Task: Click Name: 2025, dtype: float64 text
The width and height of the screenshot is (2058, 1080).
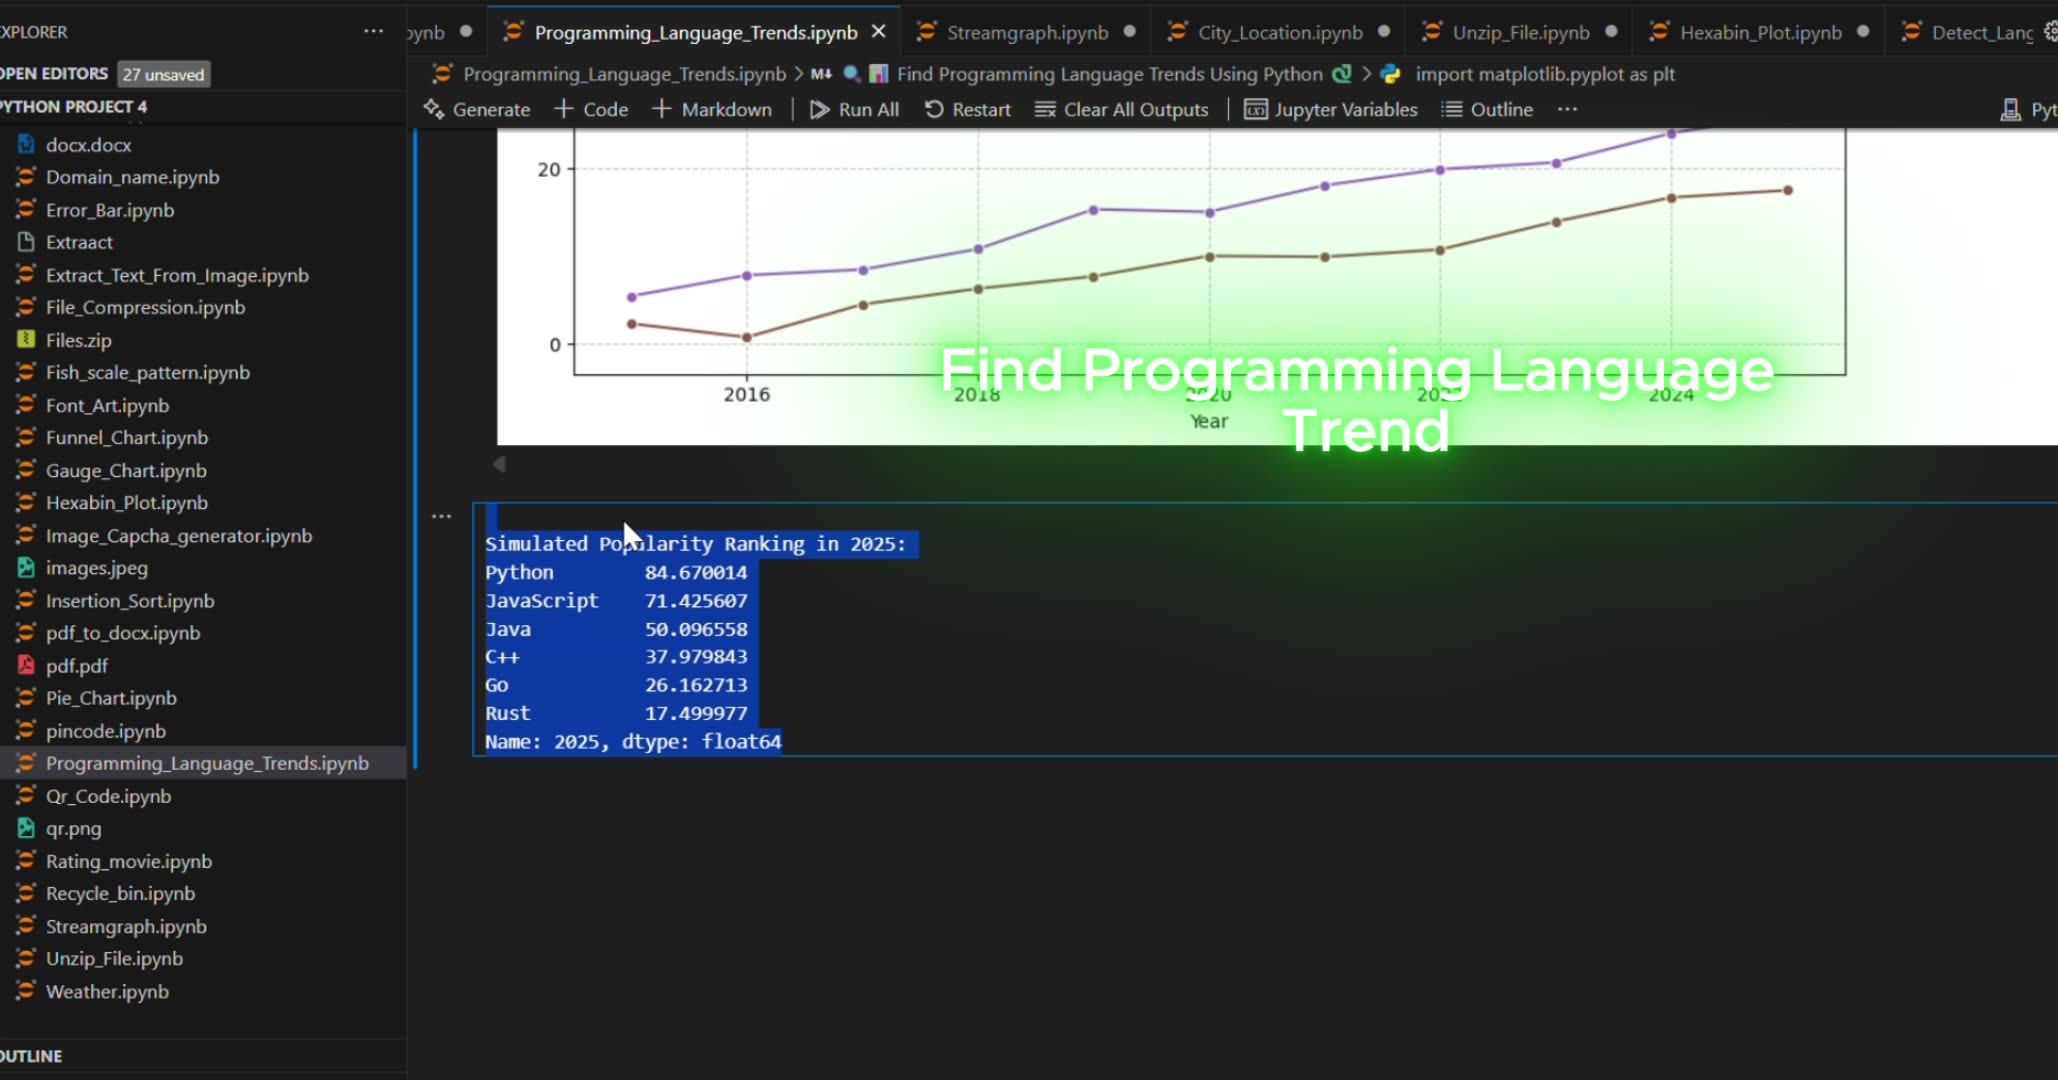Action: pyautogui.click(x=633, y=741)
